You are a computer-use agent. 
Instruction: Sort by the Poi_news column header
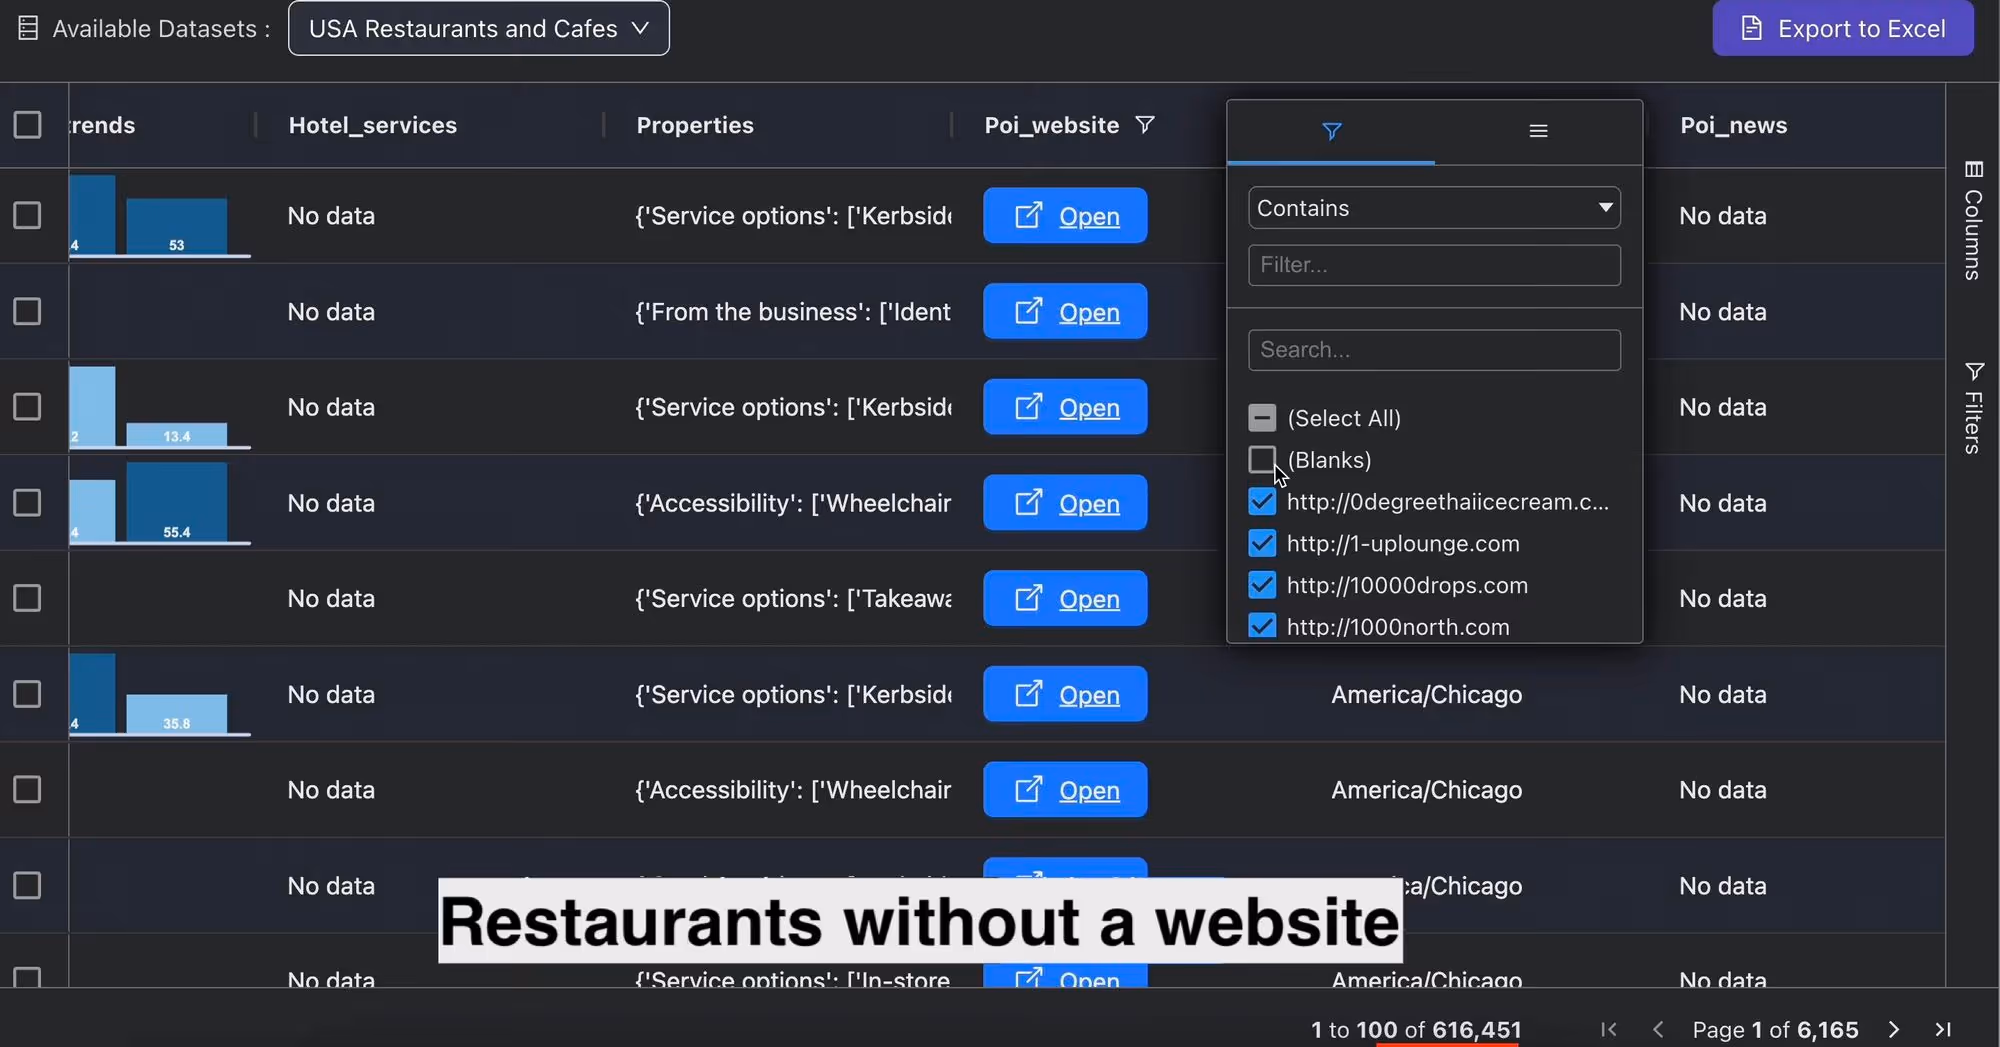click(x=1733, y=125)
